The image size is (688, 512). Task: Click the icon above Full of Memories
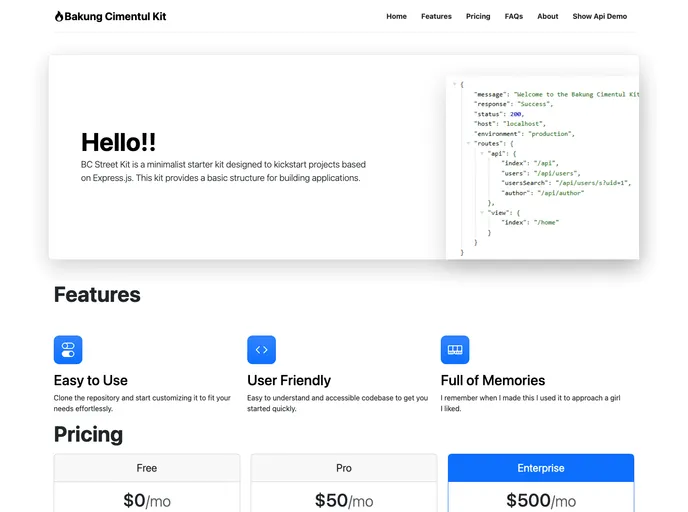(x=455, y=350)
